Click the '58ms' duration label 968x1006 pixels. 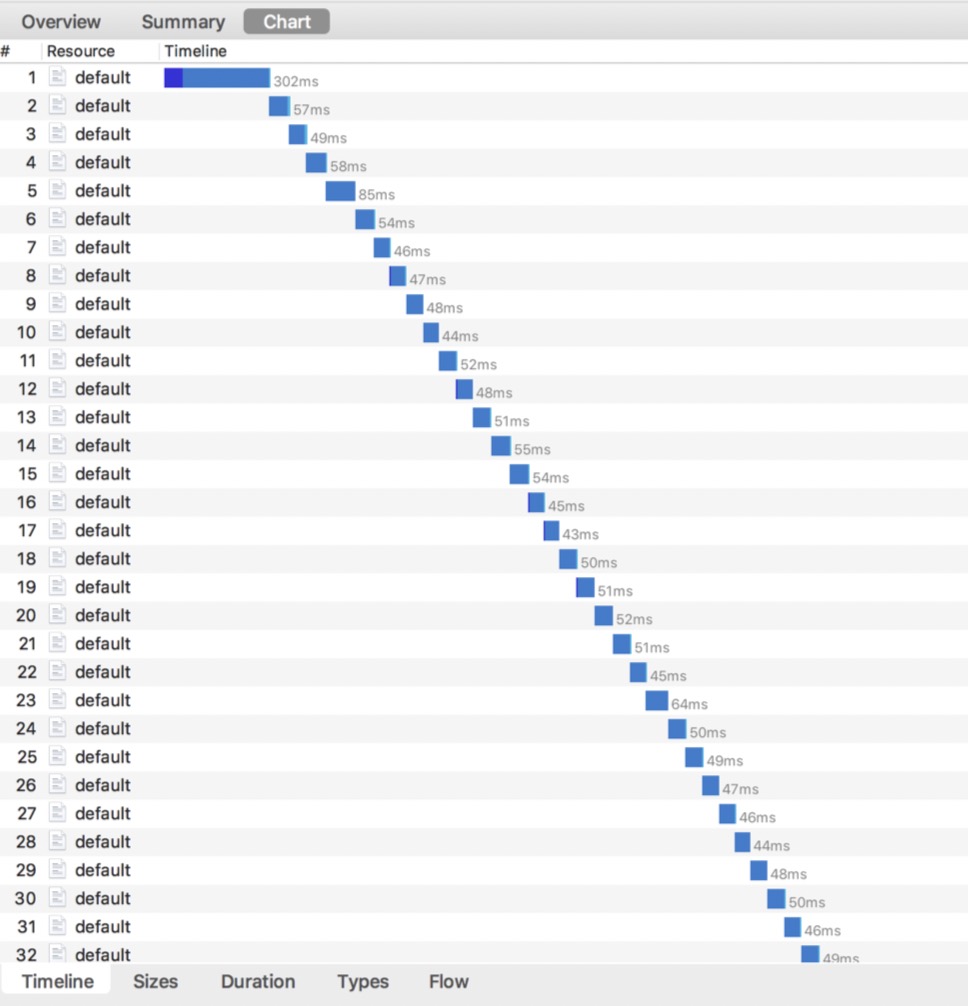click(348, 166)
